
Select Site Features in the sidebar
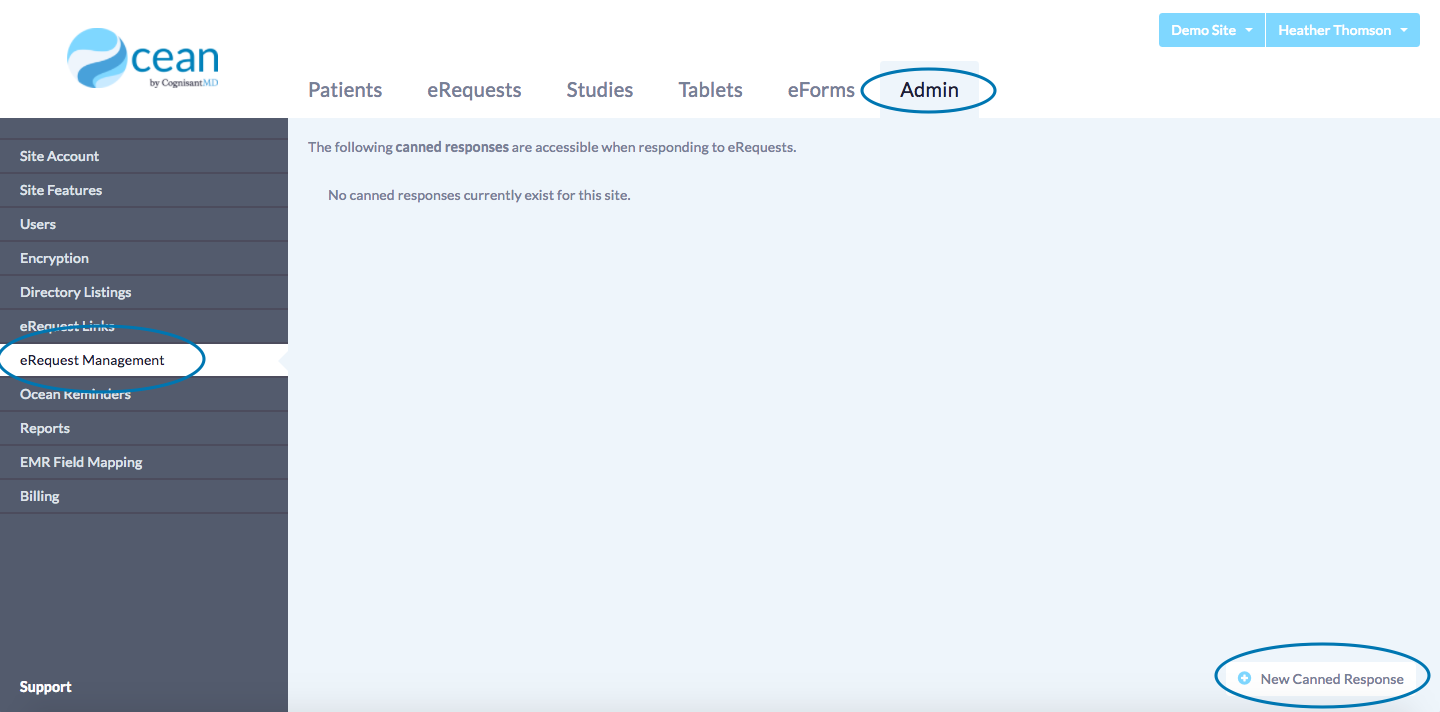pyautogui.click(x=61, y=190)
